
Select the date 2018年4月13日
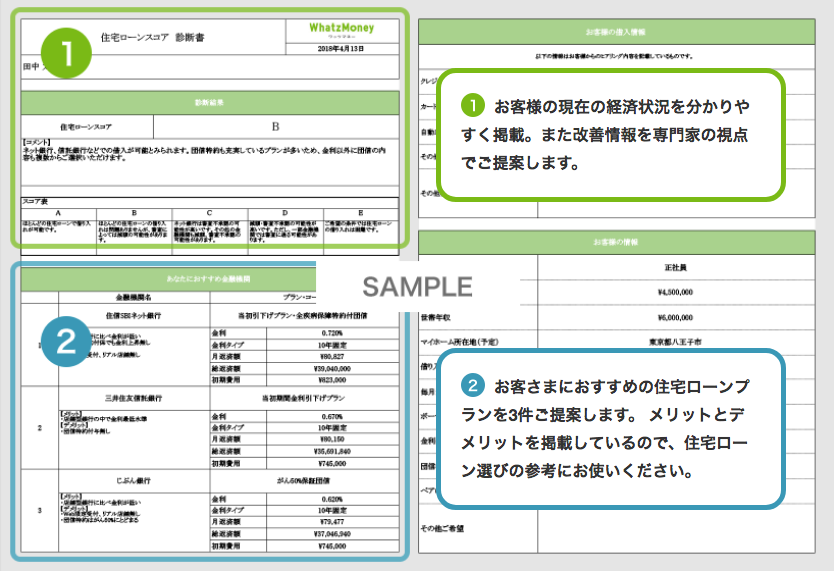coord(341,48)
